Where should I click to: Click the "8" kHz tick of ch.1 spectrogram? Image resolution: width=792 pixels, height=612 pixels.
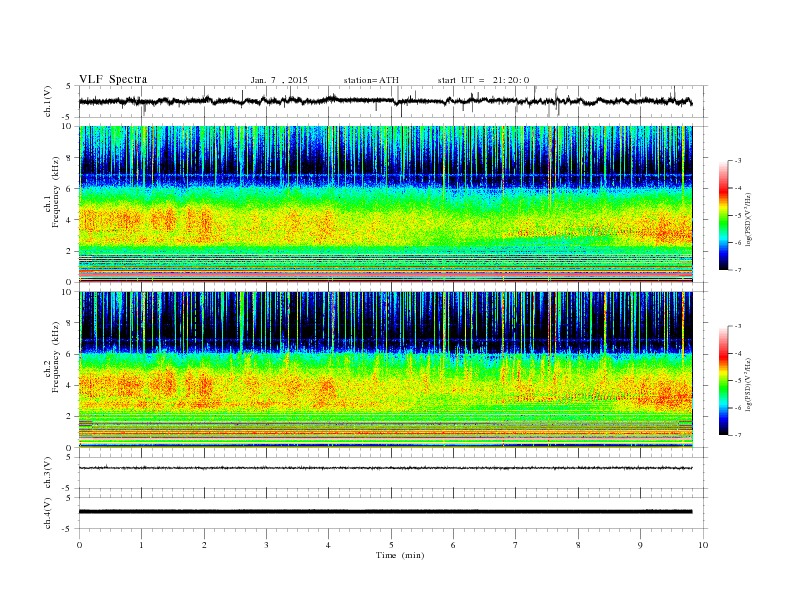tap(69, 158)
